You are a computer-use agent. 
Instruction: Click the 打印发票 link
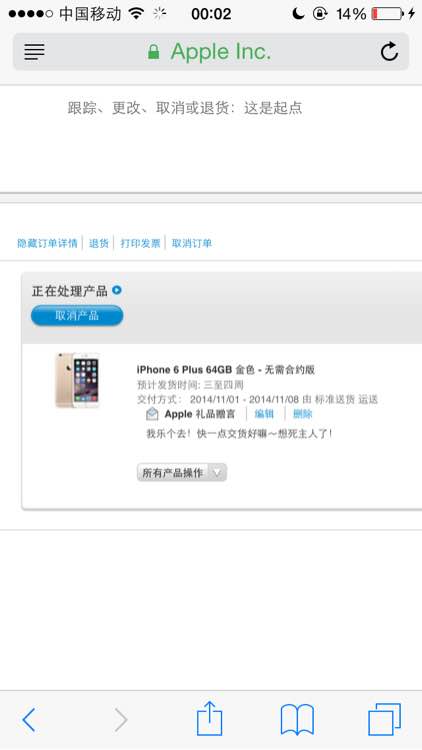[140, 243]
